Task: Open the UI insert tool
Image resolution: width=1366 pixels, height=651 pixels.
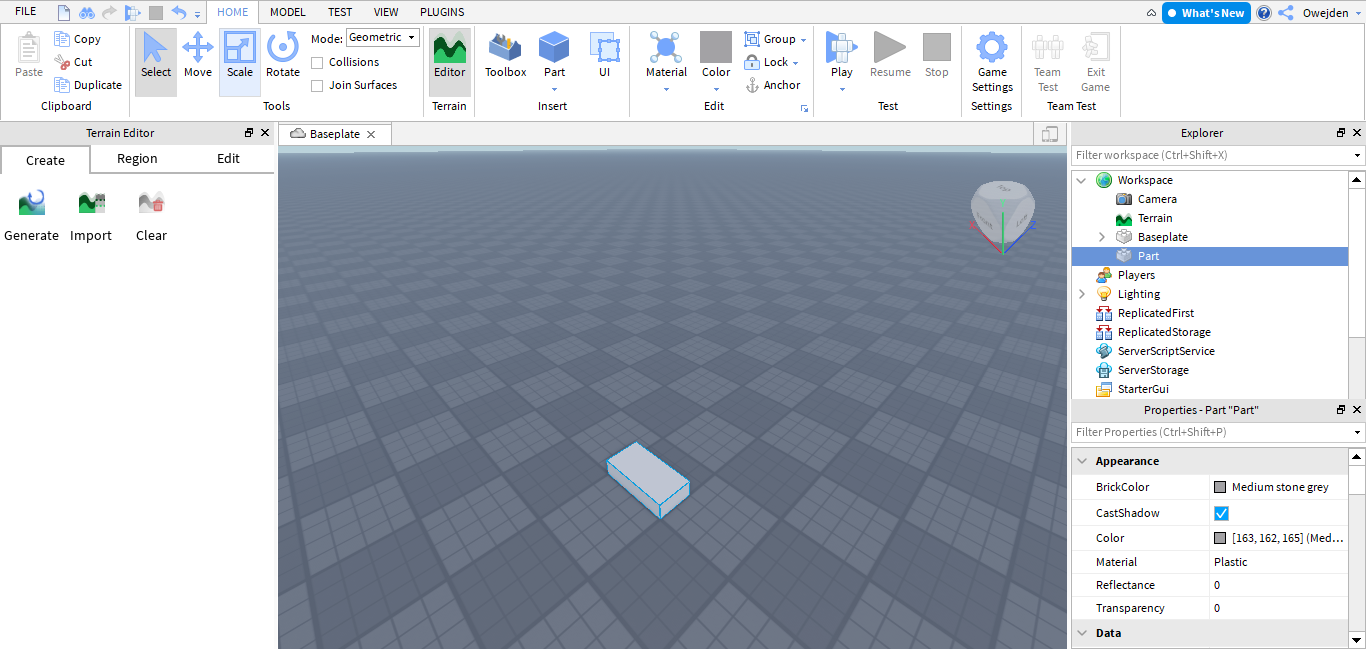Action: pyautogui.click(x=604, y=55)
